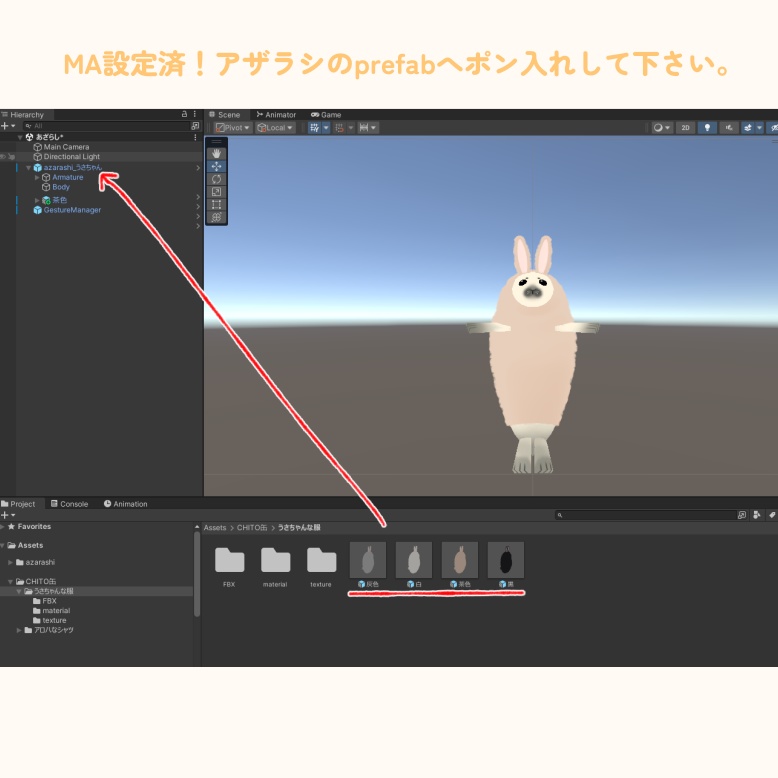Select the combined Transform tool

pyautogui.click(x=216, y=217)
